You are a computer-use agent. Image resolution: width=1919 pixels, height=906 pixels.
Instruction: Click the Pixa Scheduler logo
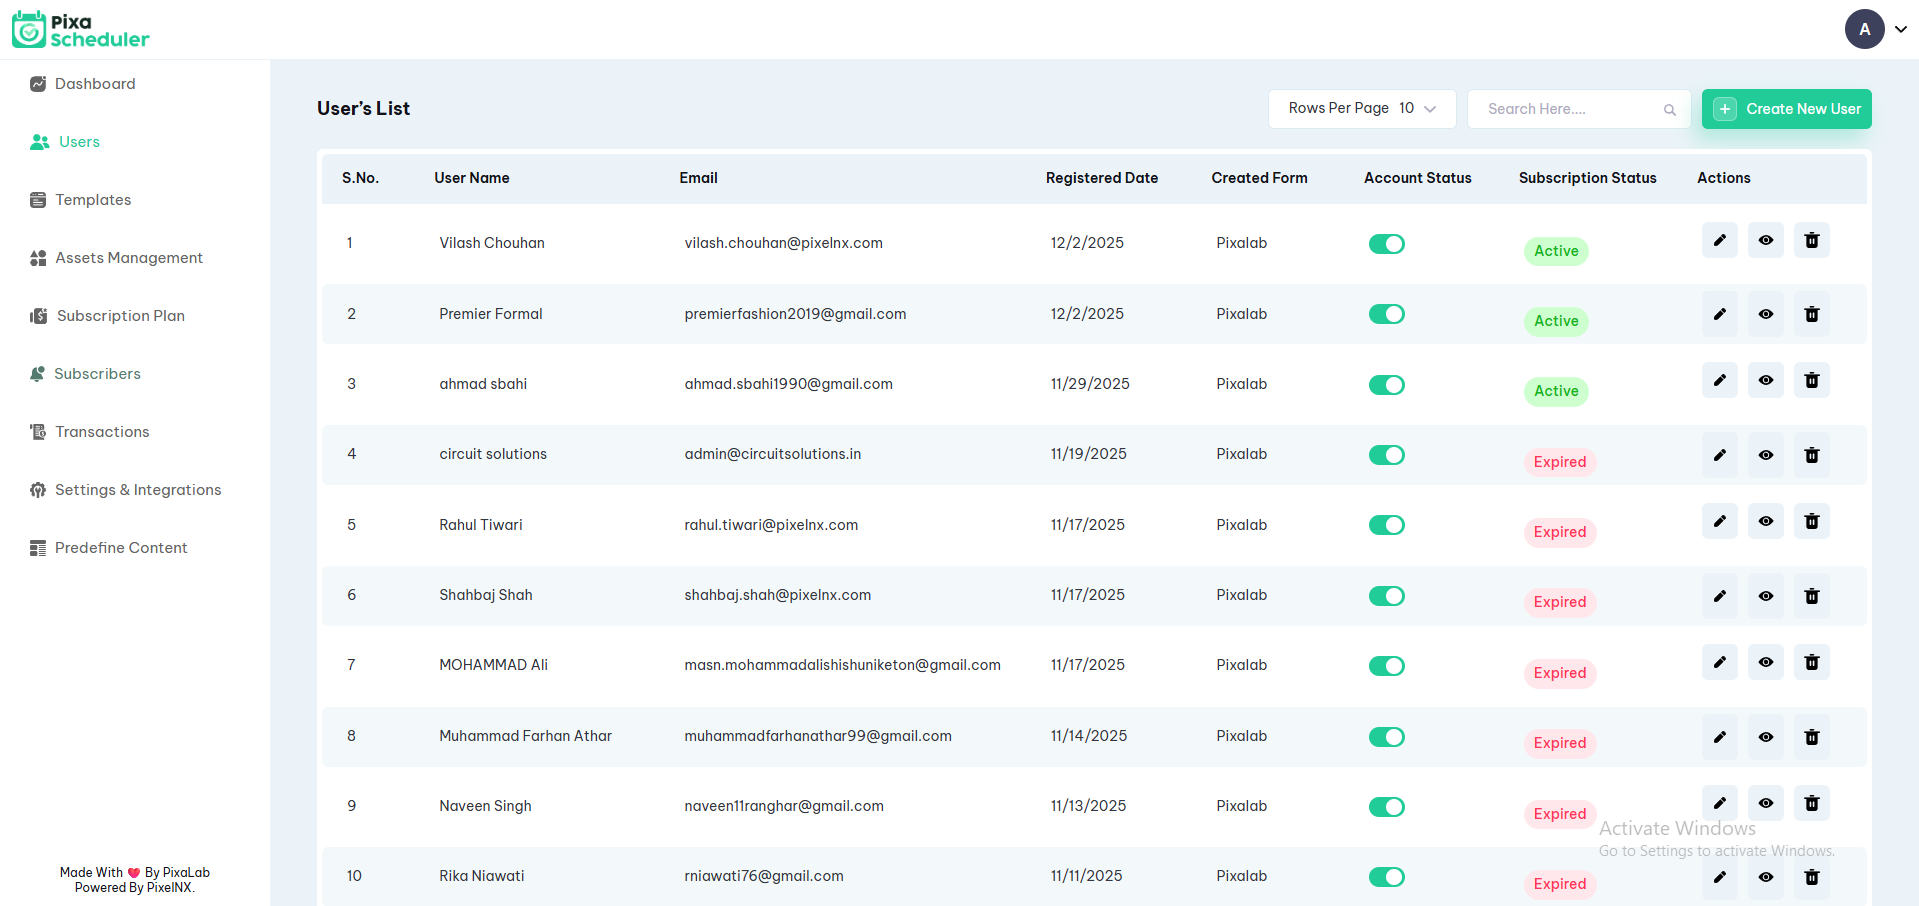pos(81,30)
